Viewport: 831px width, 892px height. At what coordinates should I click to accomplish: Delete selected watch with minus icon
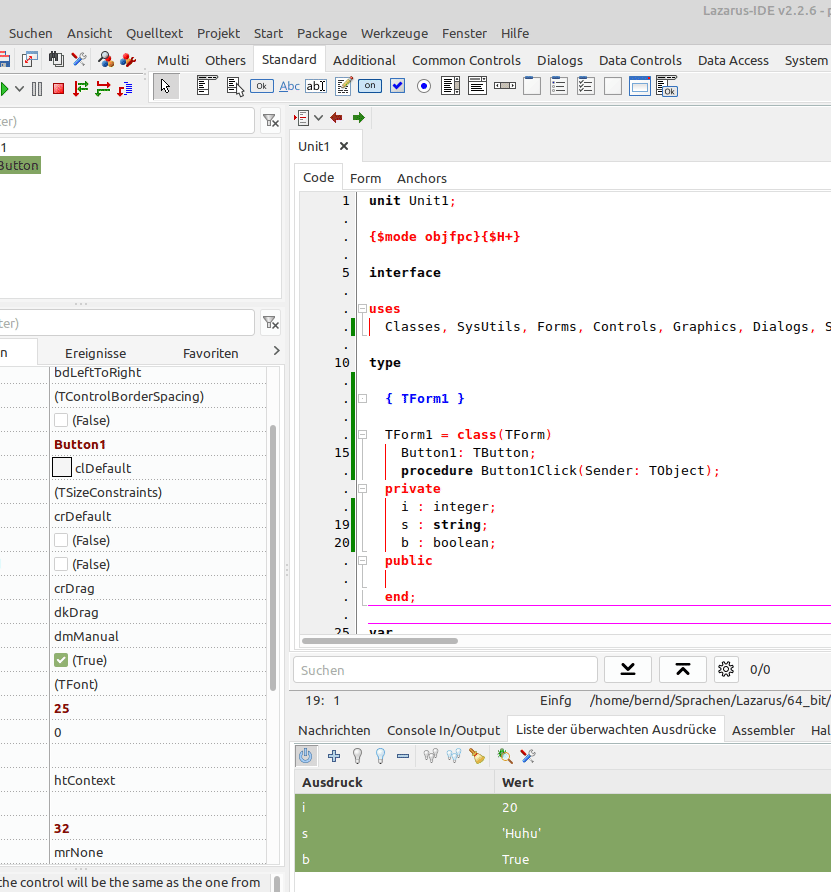tap(403, 756)
